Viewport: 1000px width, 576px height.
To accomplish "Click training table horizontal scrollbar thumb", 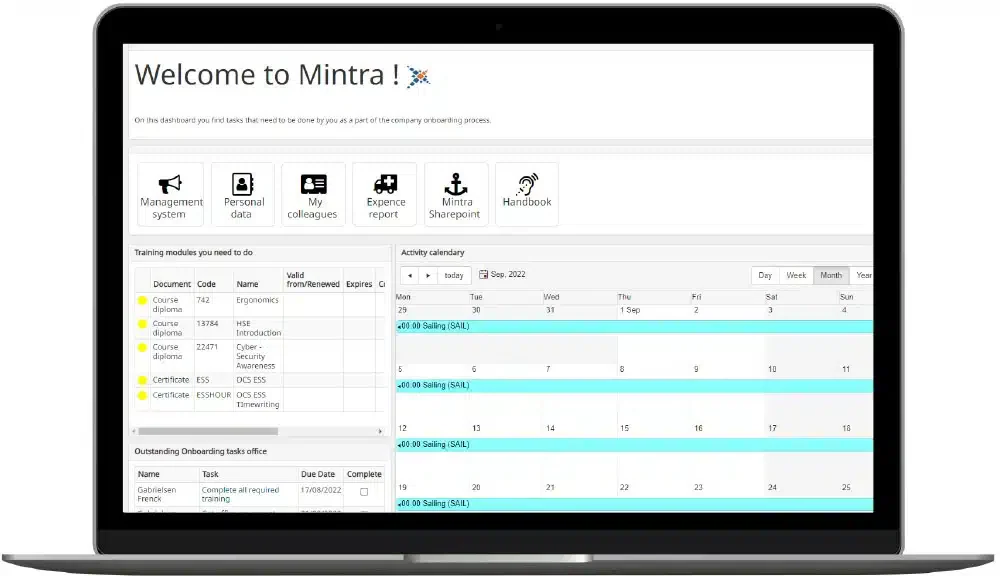I will (x=208, y=431).
